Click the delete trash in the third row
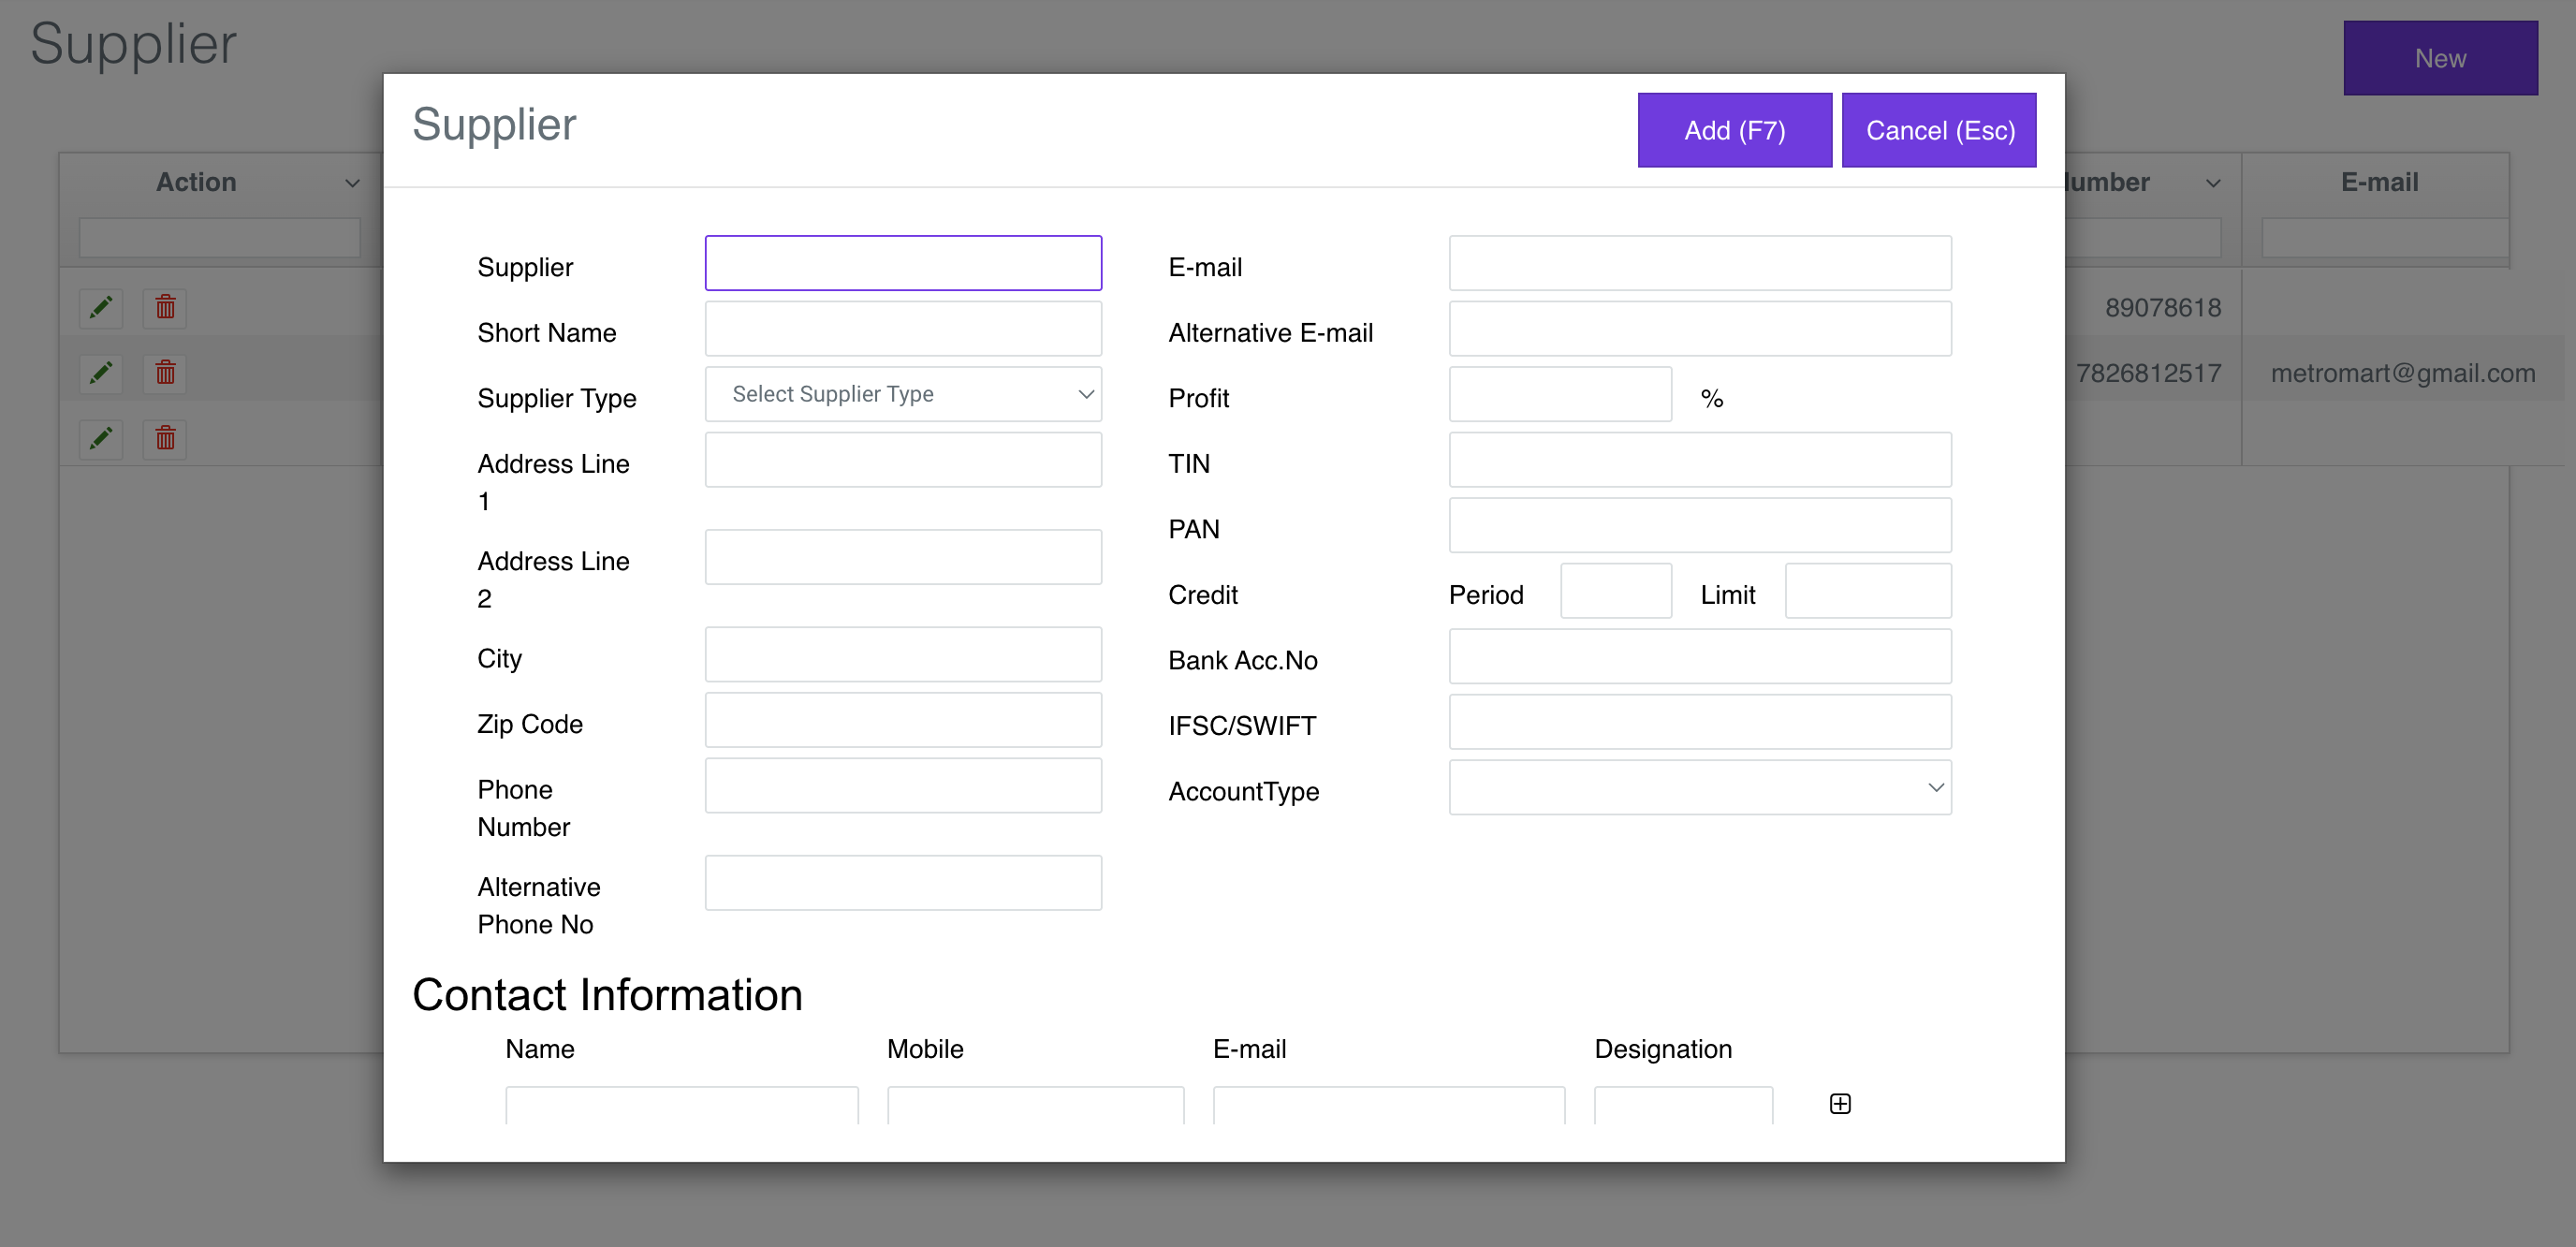This screenshot has width=2576, height=1247. click(x=165, y=438)
